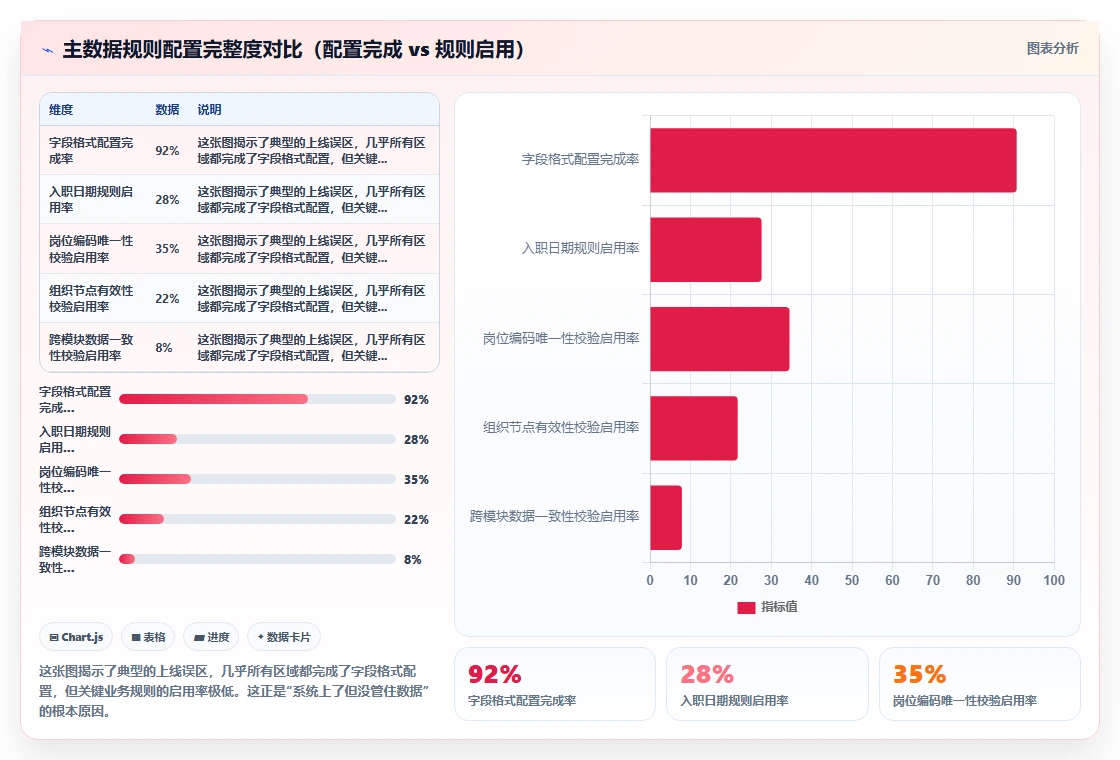Click table cell 跨模块数据一致性校验启用率
This screenshot has height=760, width=1120.
(x=91, y=347)
